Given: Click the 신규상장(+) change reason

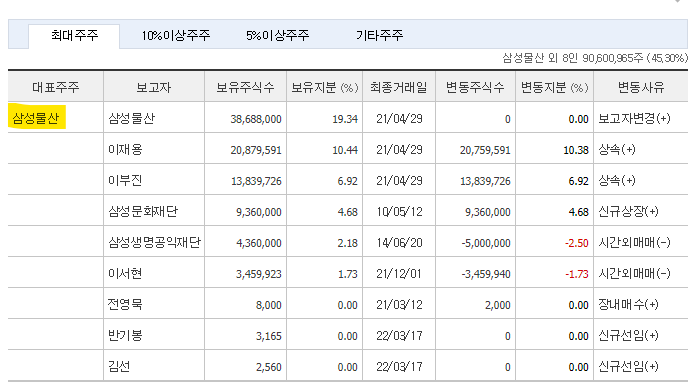Looking at the screenshot, I should (629, 211).
